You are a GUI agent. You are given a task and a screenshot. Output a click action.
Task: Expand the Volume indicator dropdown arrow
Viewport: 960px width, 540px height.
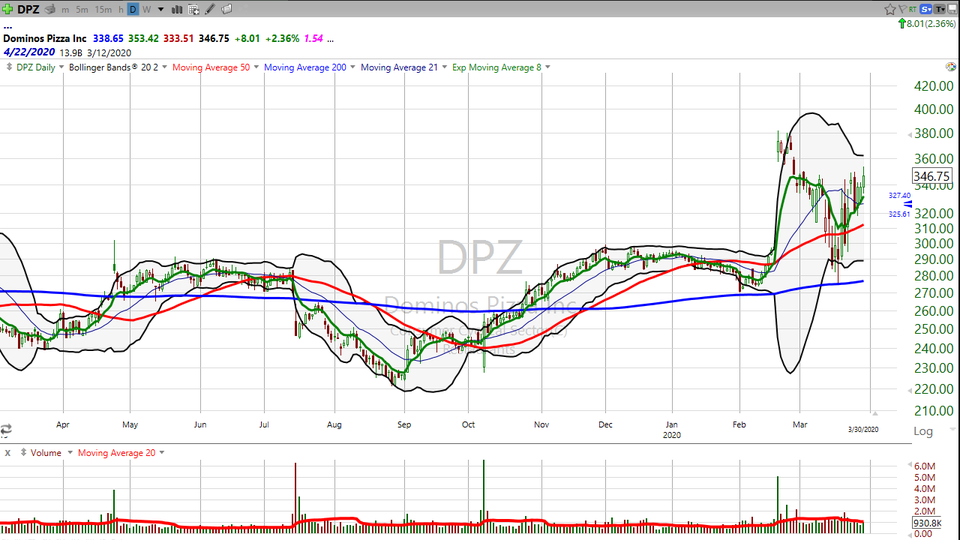click(x=70, y=453)
